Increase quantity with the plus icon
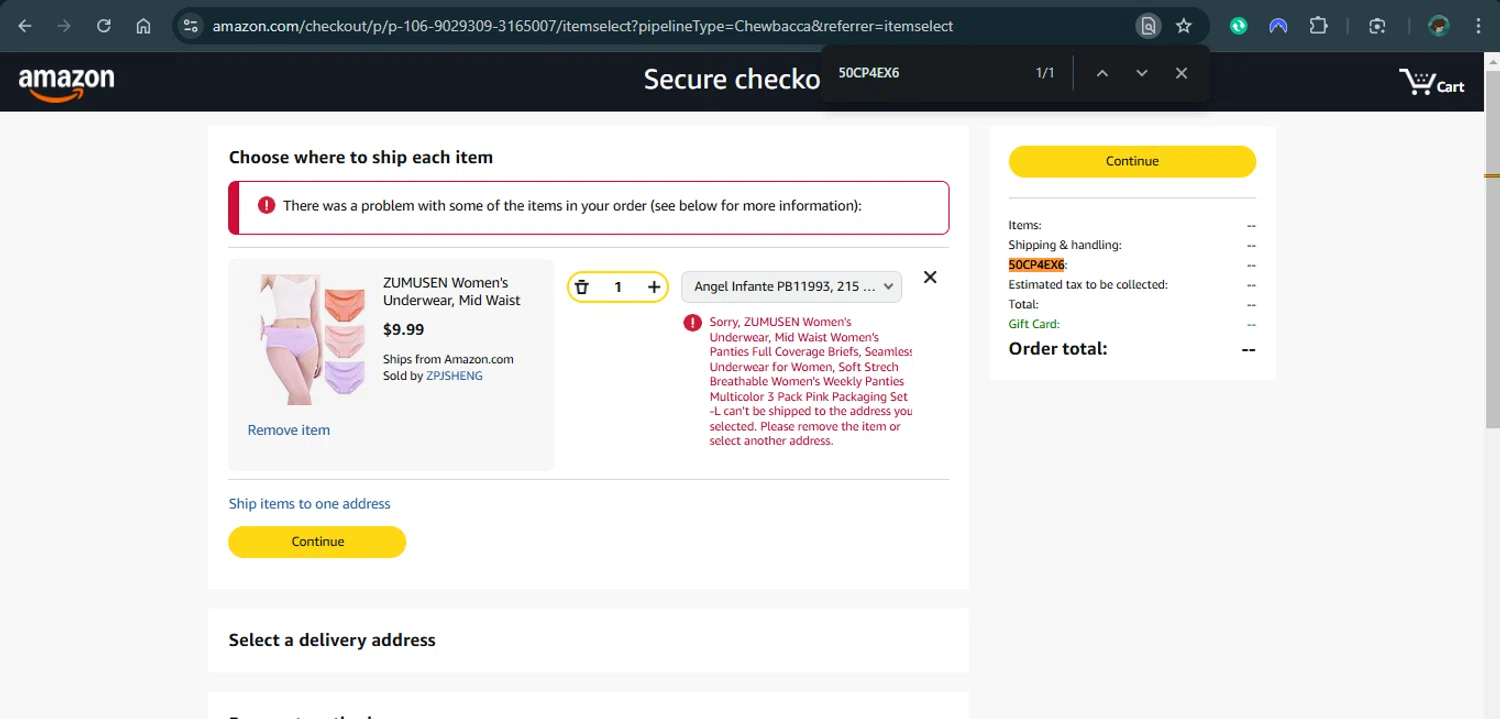This screenshot has height=719, width=1500. click(654, 287)
